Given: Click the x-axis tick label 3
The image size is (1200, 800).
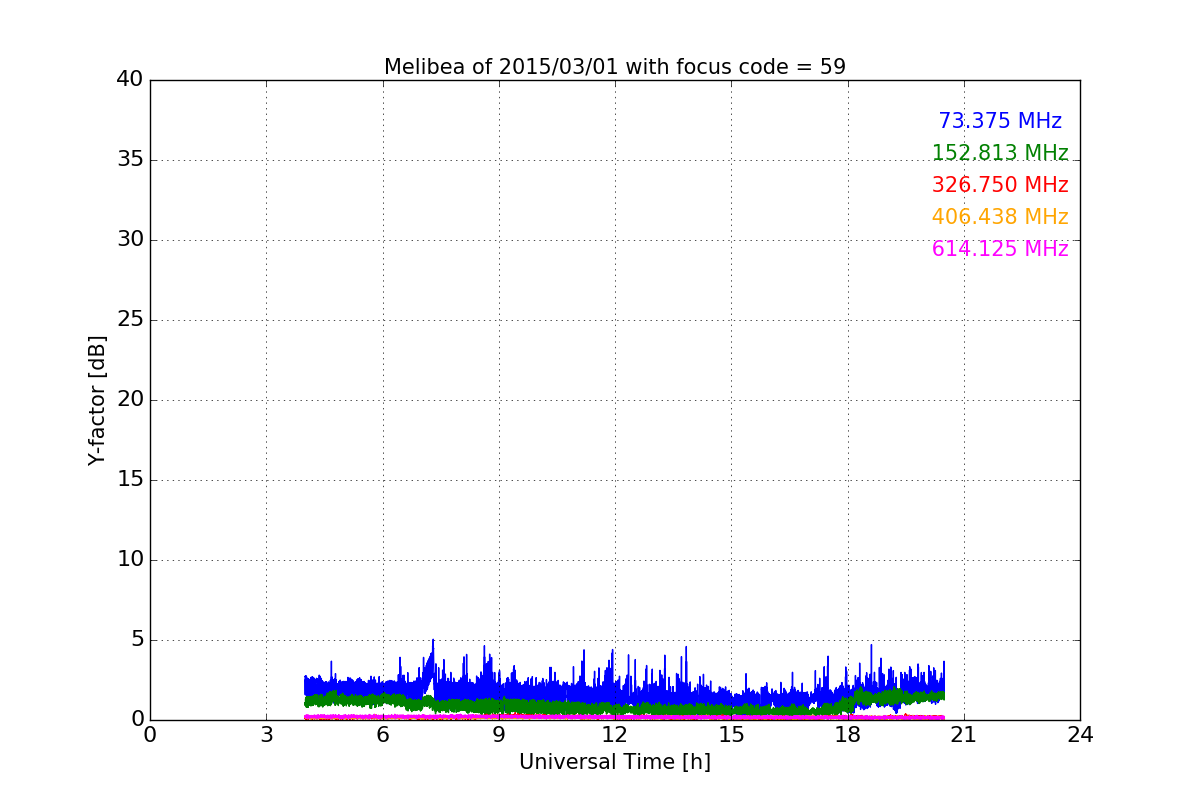Looking at the screenshot, I should pos(266,735).
